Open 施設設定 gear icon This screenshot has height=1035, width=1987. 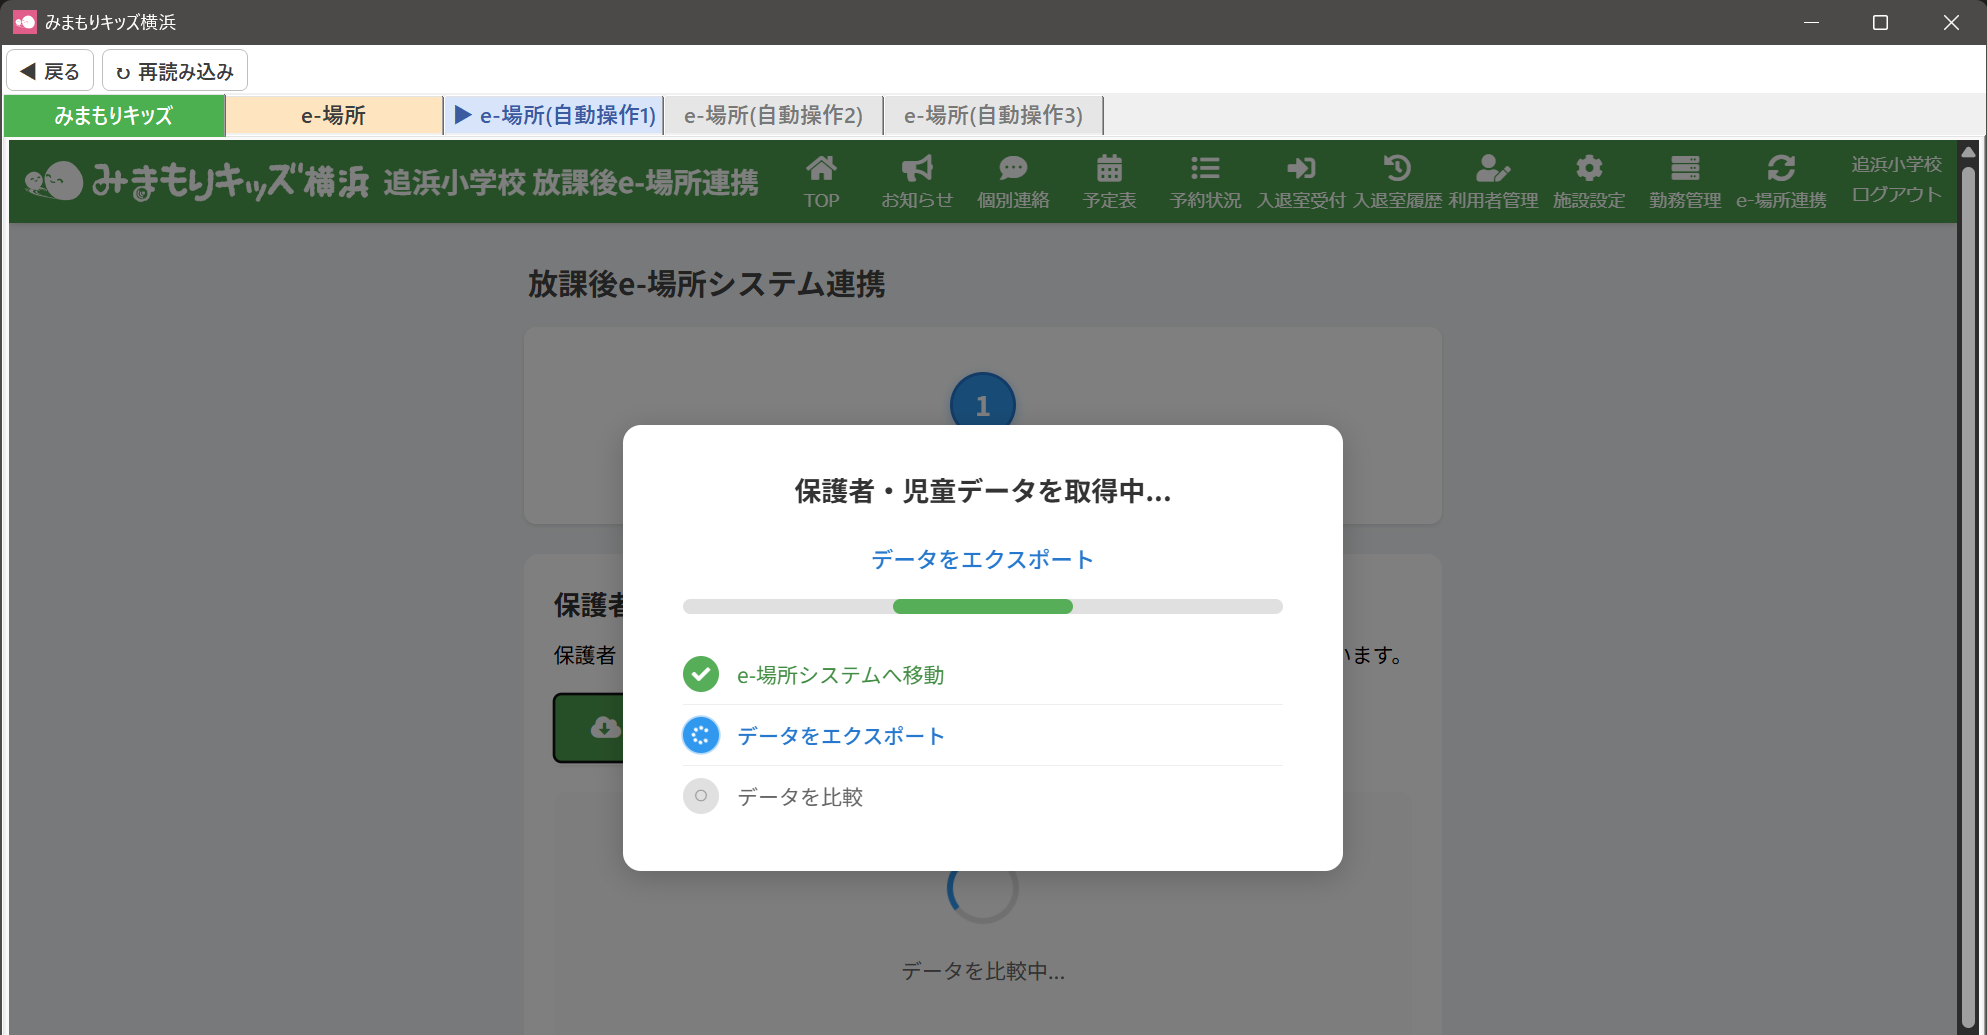pyautogui.click(x=1589, y=169)
